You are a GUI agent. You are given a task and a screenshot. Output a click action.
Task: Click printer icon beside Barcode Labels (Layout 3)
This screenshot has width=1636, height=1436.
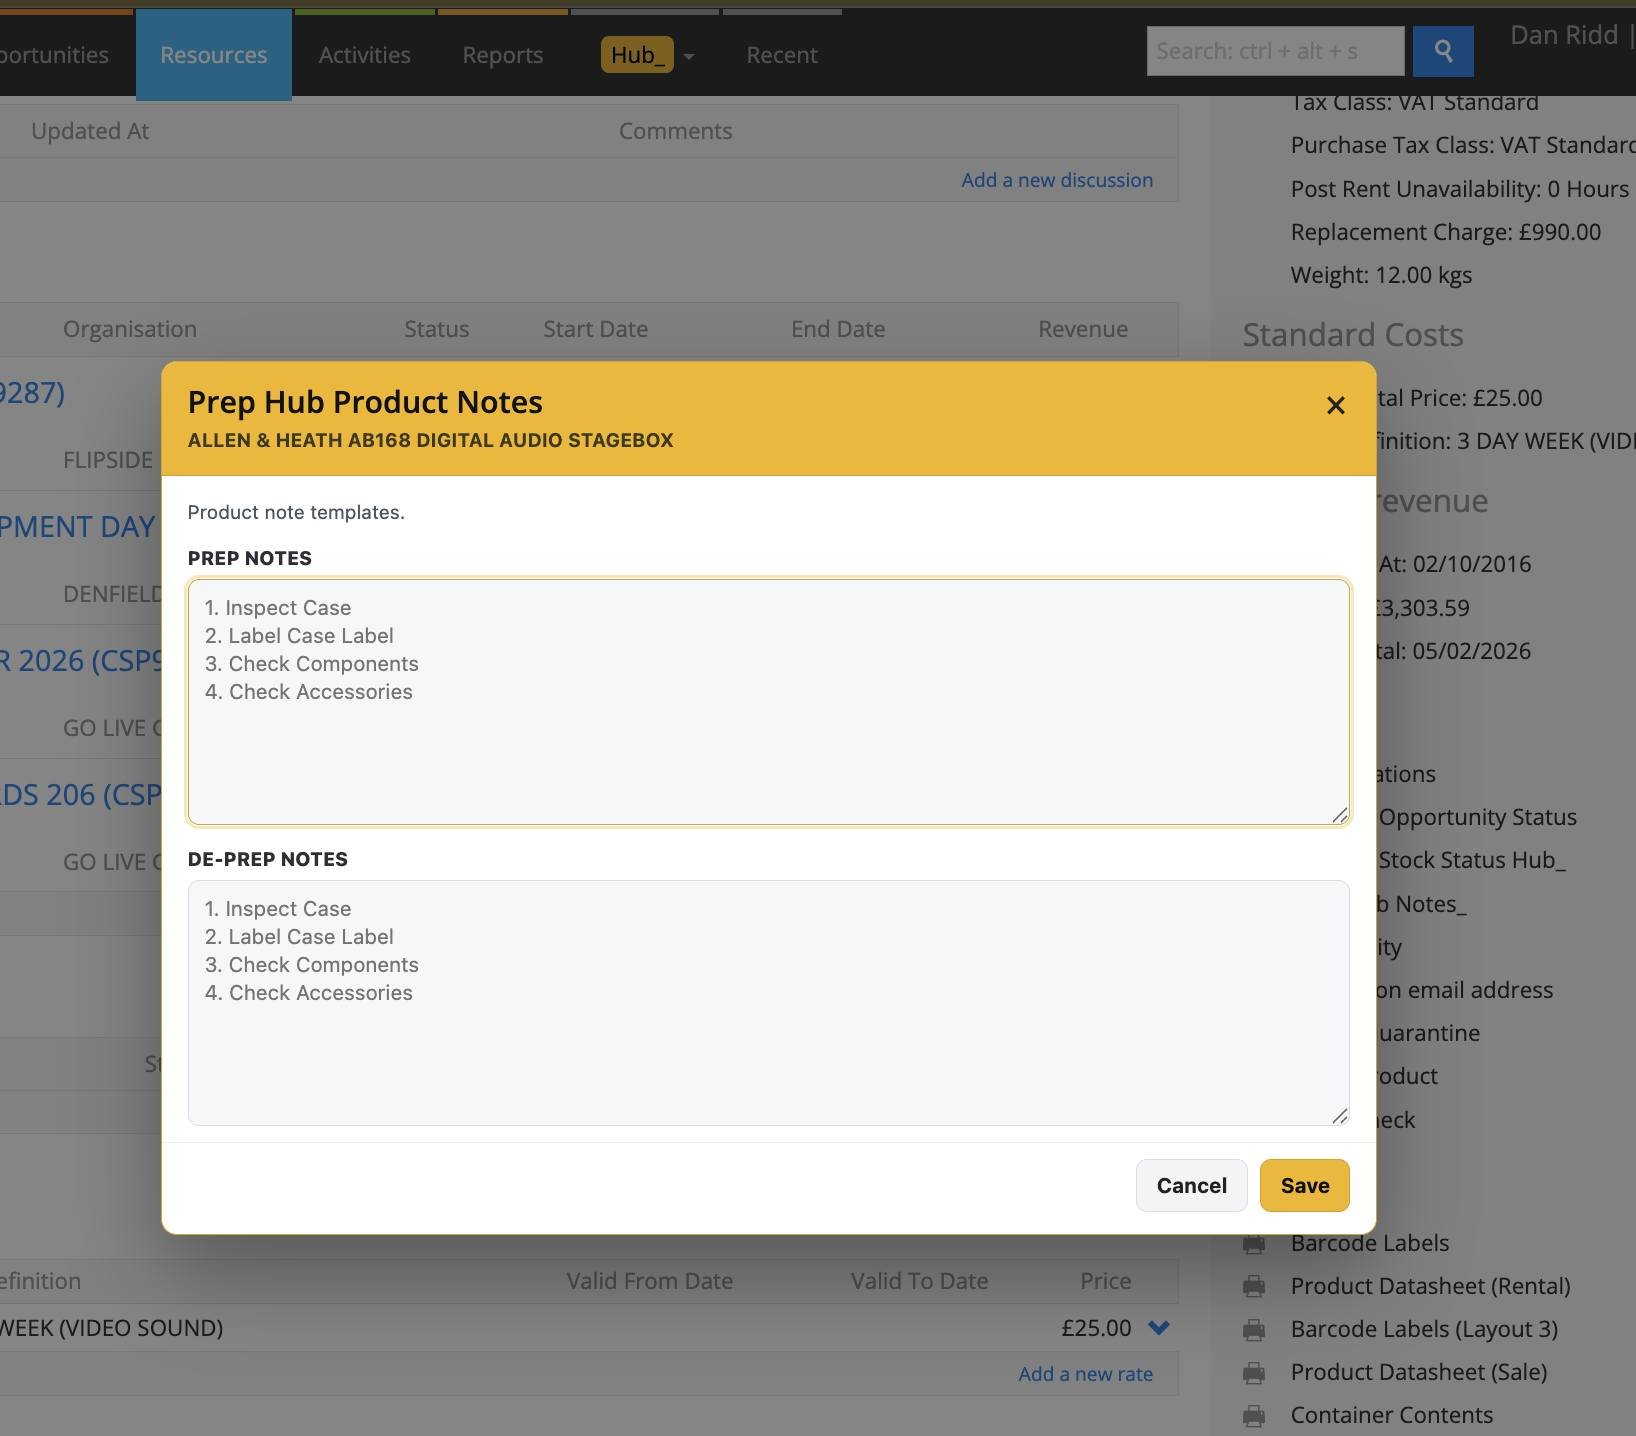(x=1254, y=1329)
